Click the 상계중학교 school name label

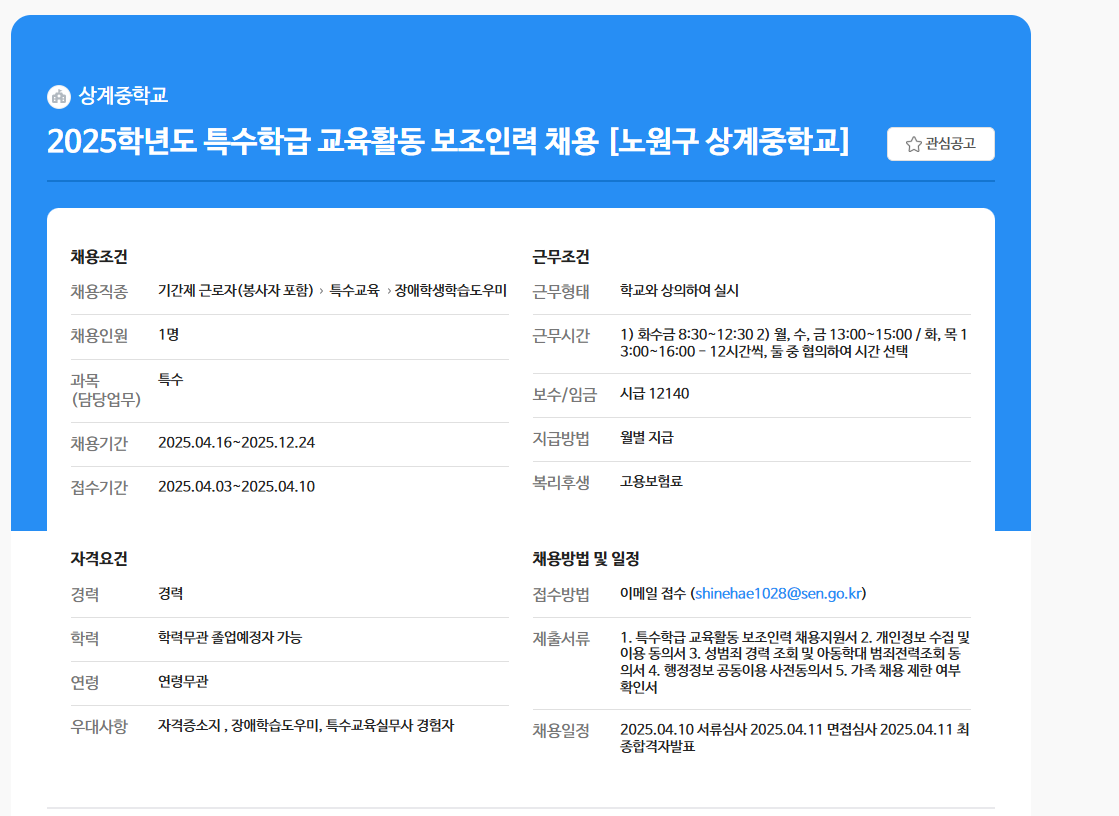103,93
